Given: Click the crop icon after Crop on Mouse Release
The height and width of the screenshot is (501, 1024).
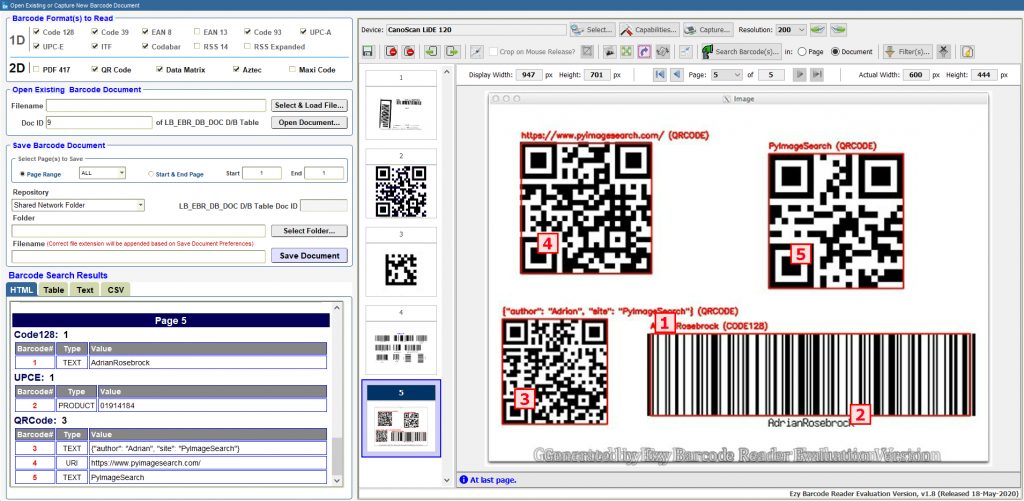Looking at the screenshot, I should click(x=587, y=52).
